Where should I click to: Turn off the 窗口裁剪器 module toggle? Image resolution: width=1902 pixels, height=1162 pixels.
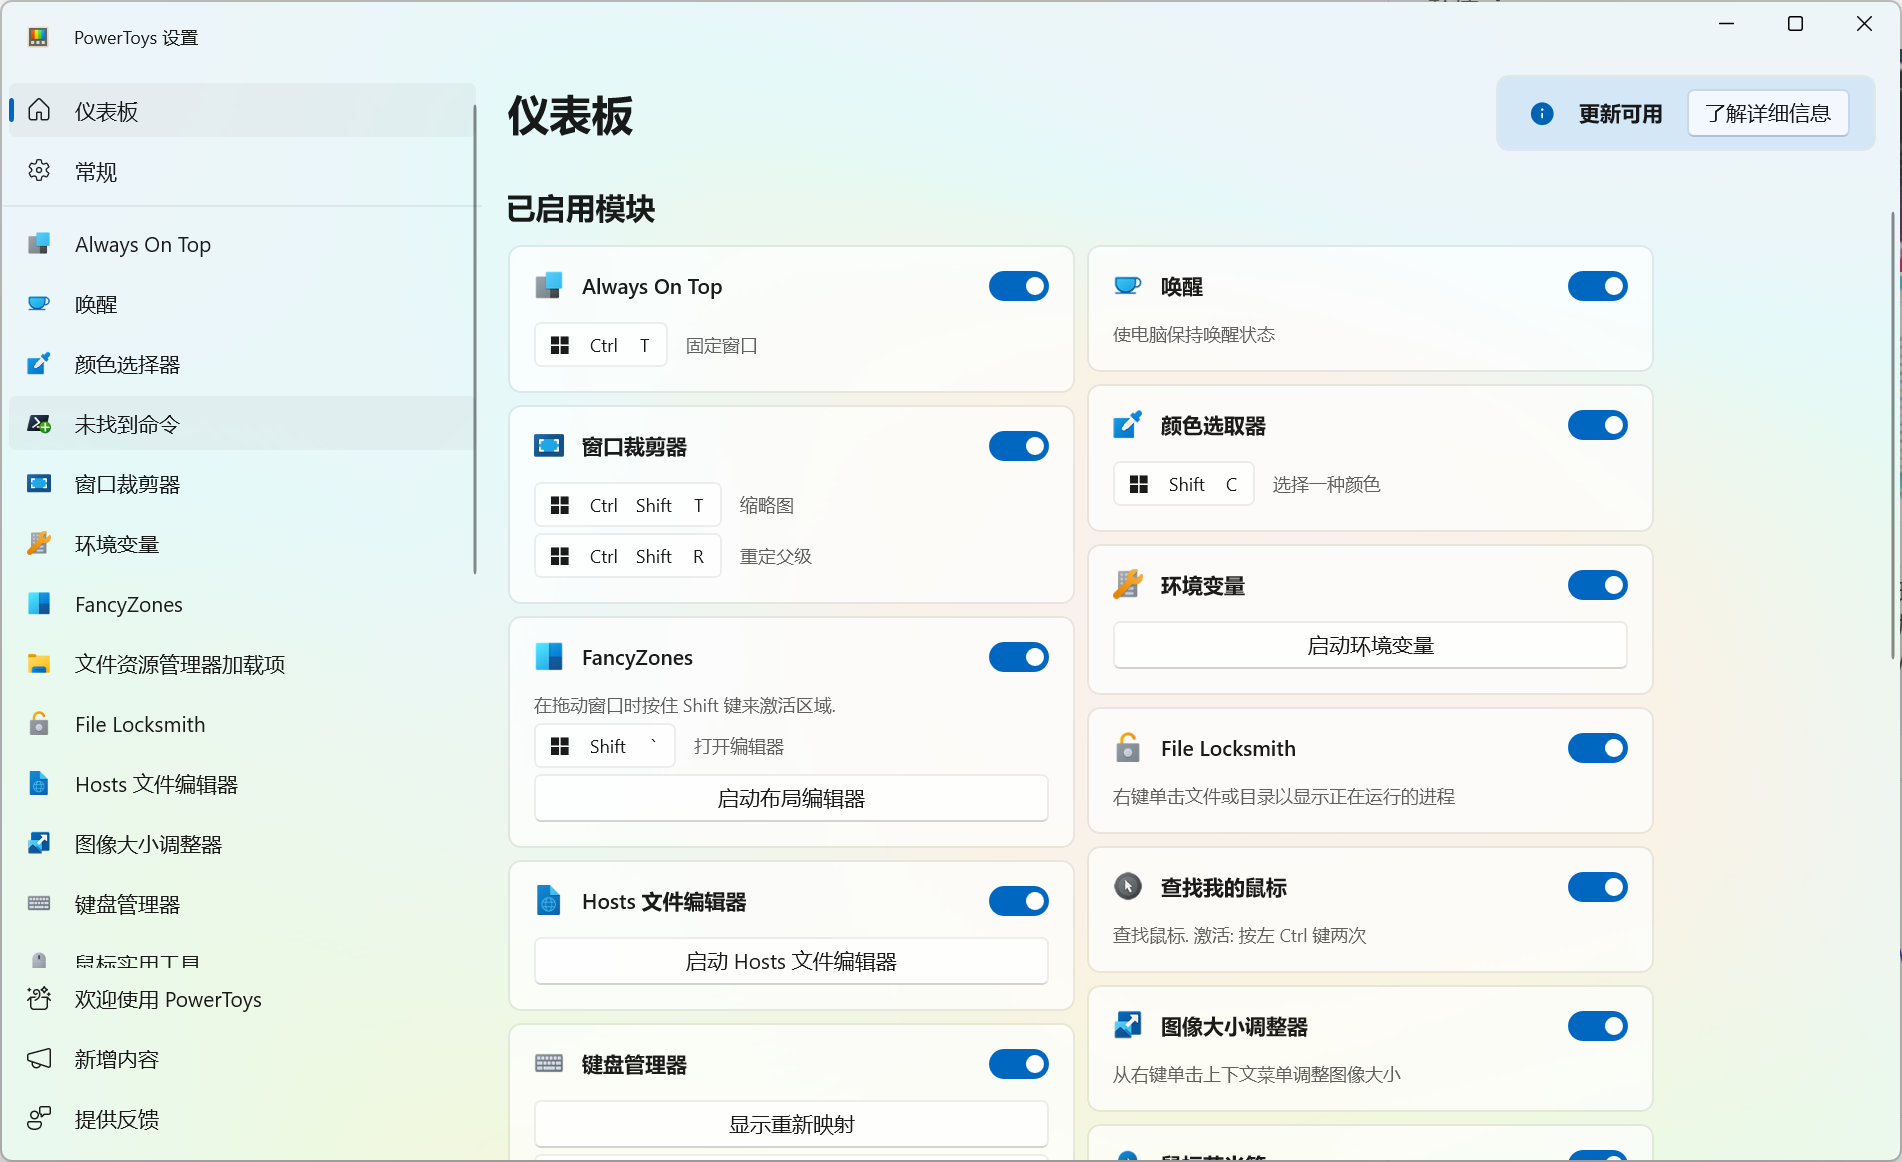1018,447
